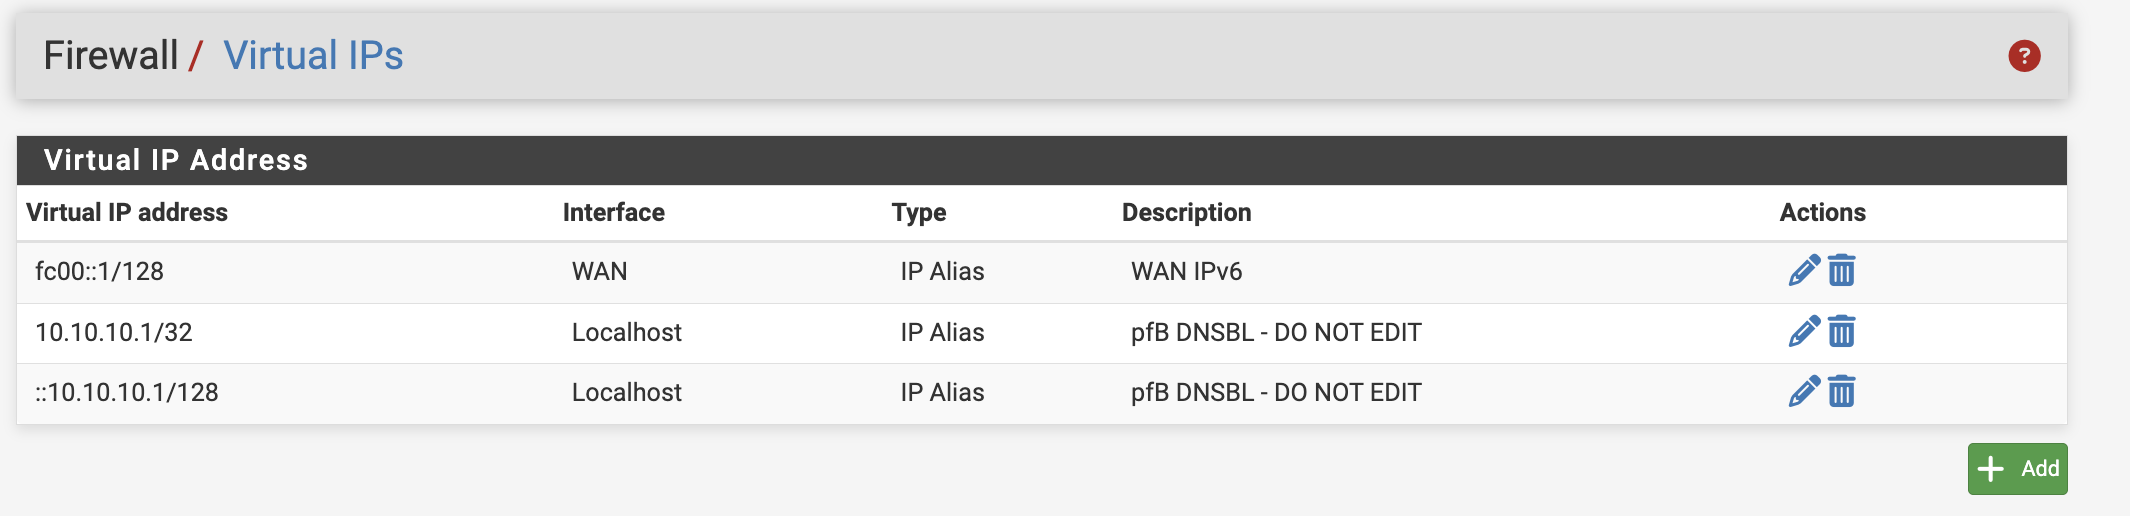
Task: Click the green Add button
Action: 2017,469
